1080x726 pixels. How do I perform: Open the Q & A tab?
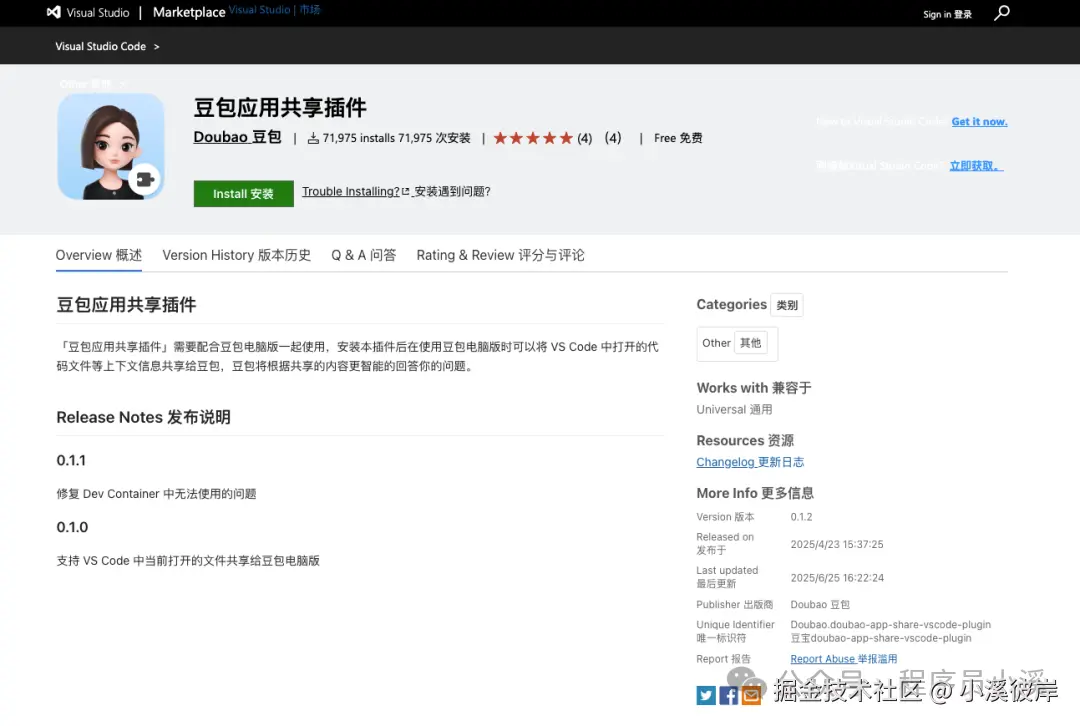tap(363, 255)
